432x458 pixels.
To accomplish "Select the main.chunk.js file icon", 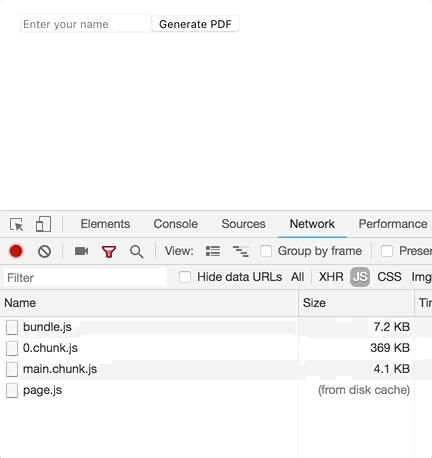I will click(12, 369).
